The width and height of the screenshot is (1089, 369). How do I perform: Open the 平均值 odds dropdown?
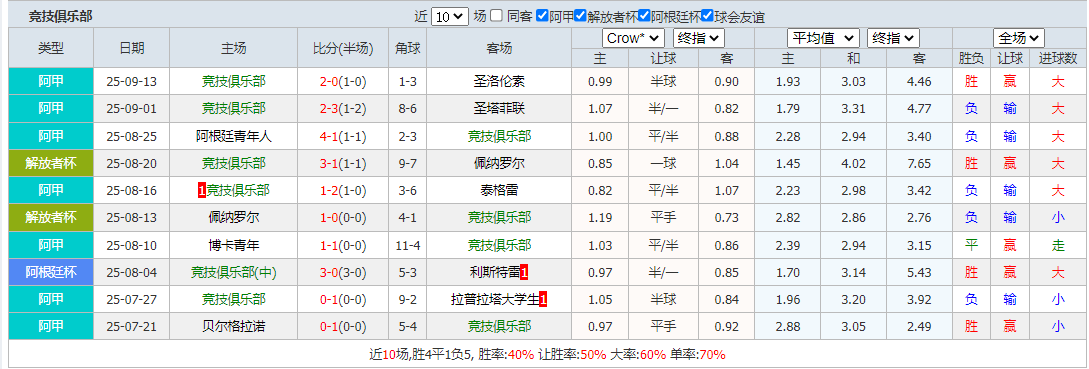click(823, 38)
